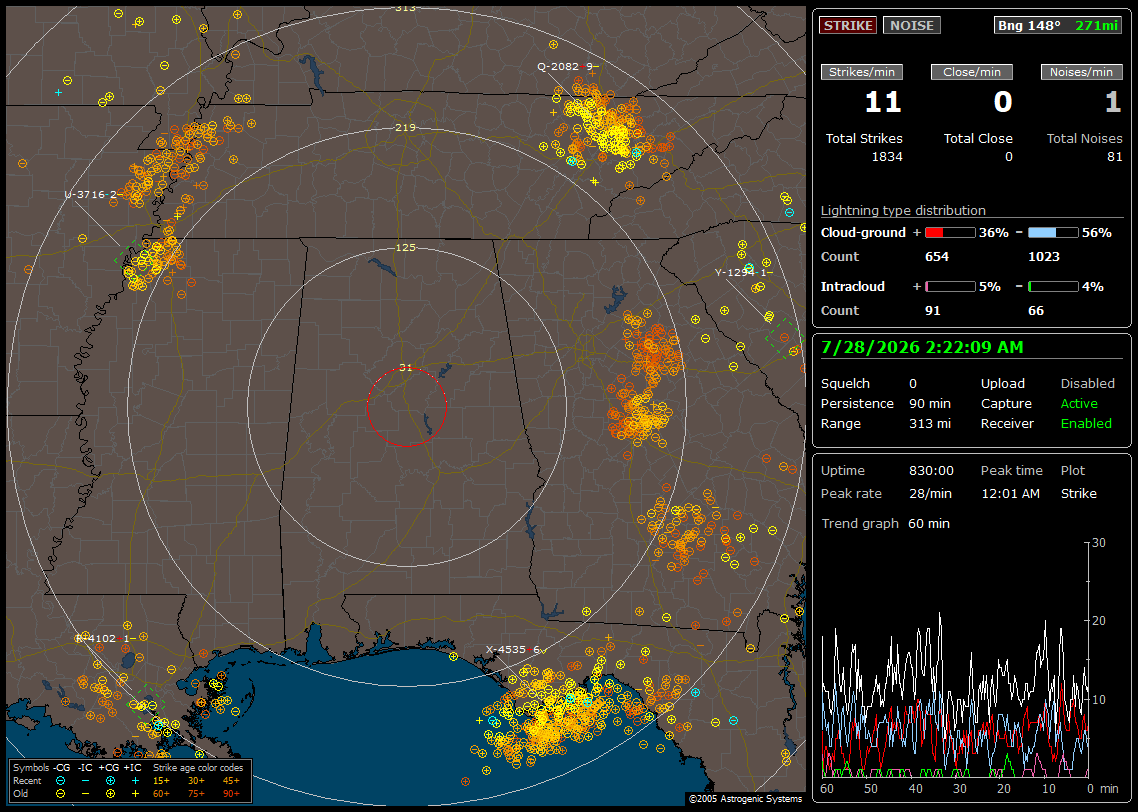
Task: Click the 90+ strike age color code
Action: (231, 794)
